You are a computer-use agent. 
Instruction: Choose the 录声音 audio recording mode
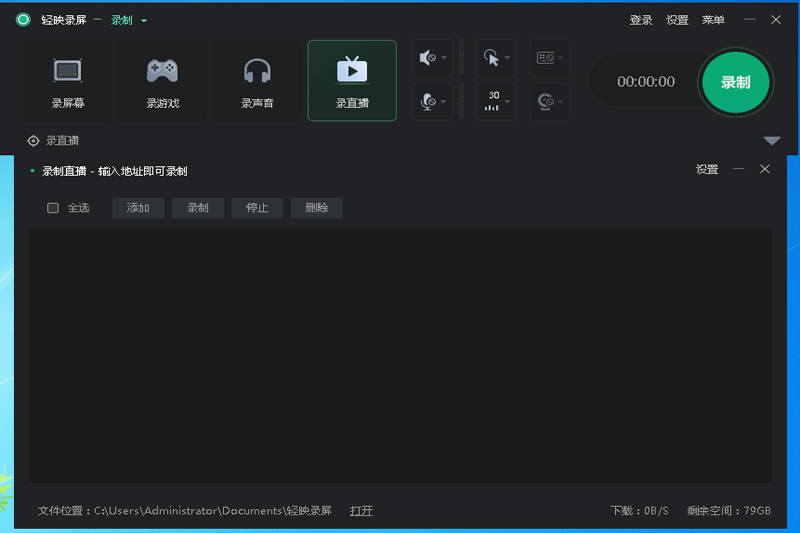(257, 81)
